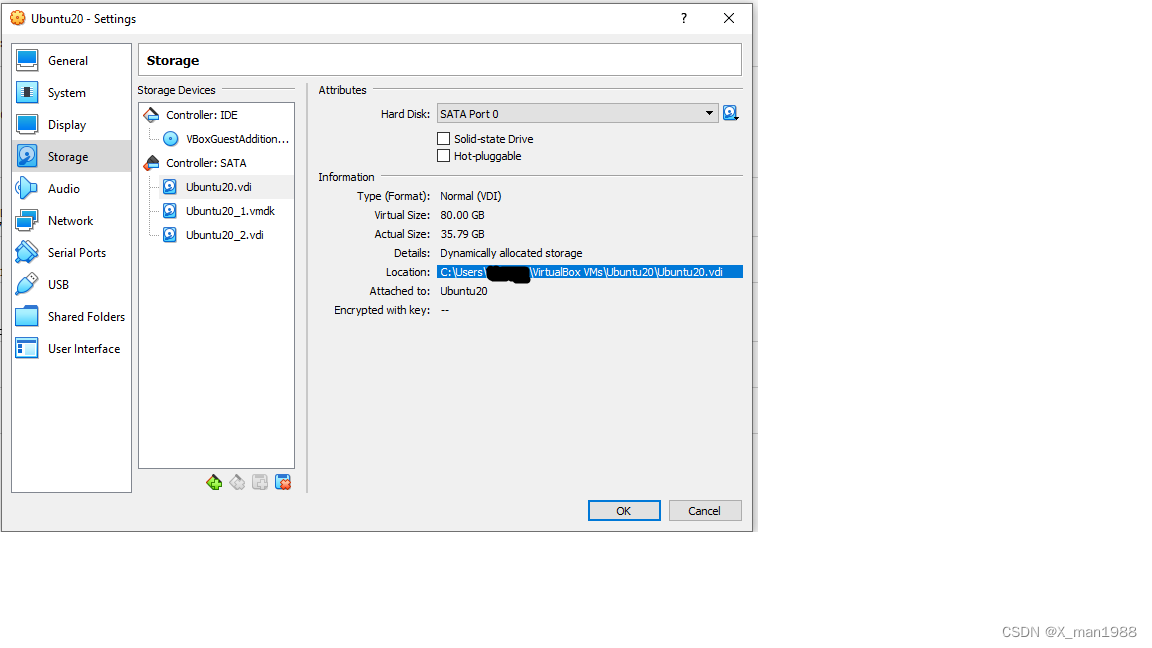1152x648 pixels.
Task: Click the Shared Folders folder icon
Action: 27,316
